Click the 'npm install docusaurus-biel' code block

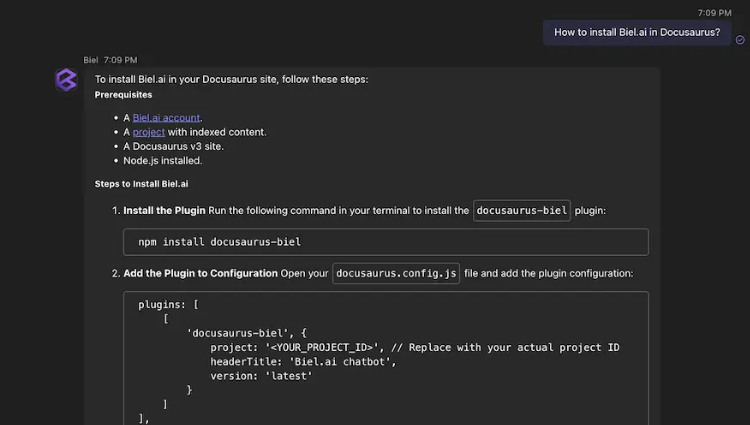tap(386, 242)
